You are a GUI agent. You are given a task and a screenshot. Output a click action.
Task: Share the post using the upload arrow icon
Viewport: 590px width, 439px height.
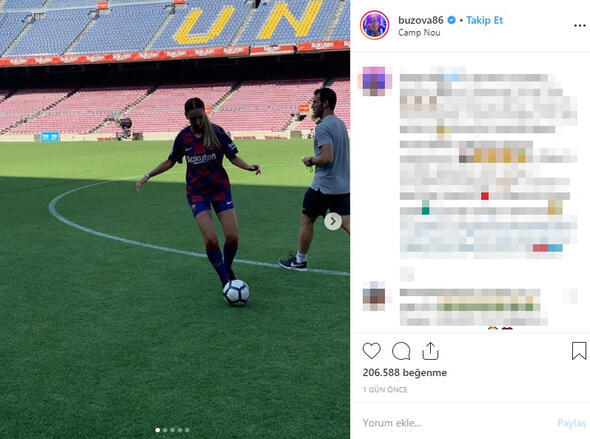pyautogui.click(x=430, y=351)
